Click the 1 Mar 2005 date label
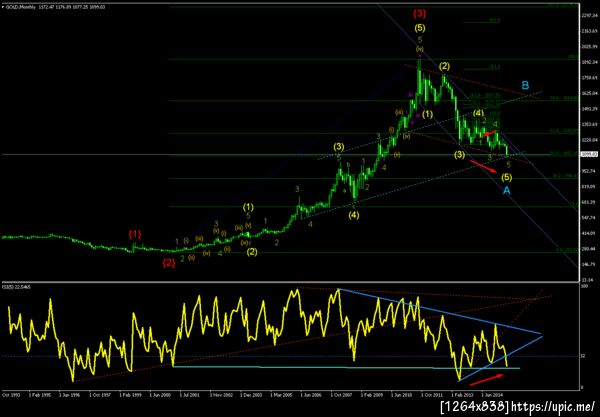The height and width of the screenshot is (417, 600). (x=281, y=394)
